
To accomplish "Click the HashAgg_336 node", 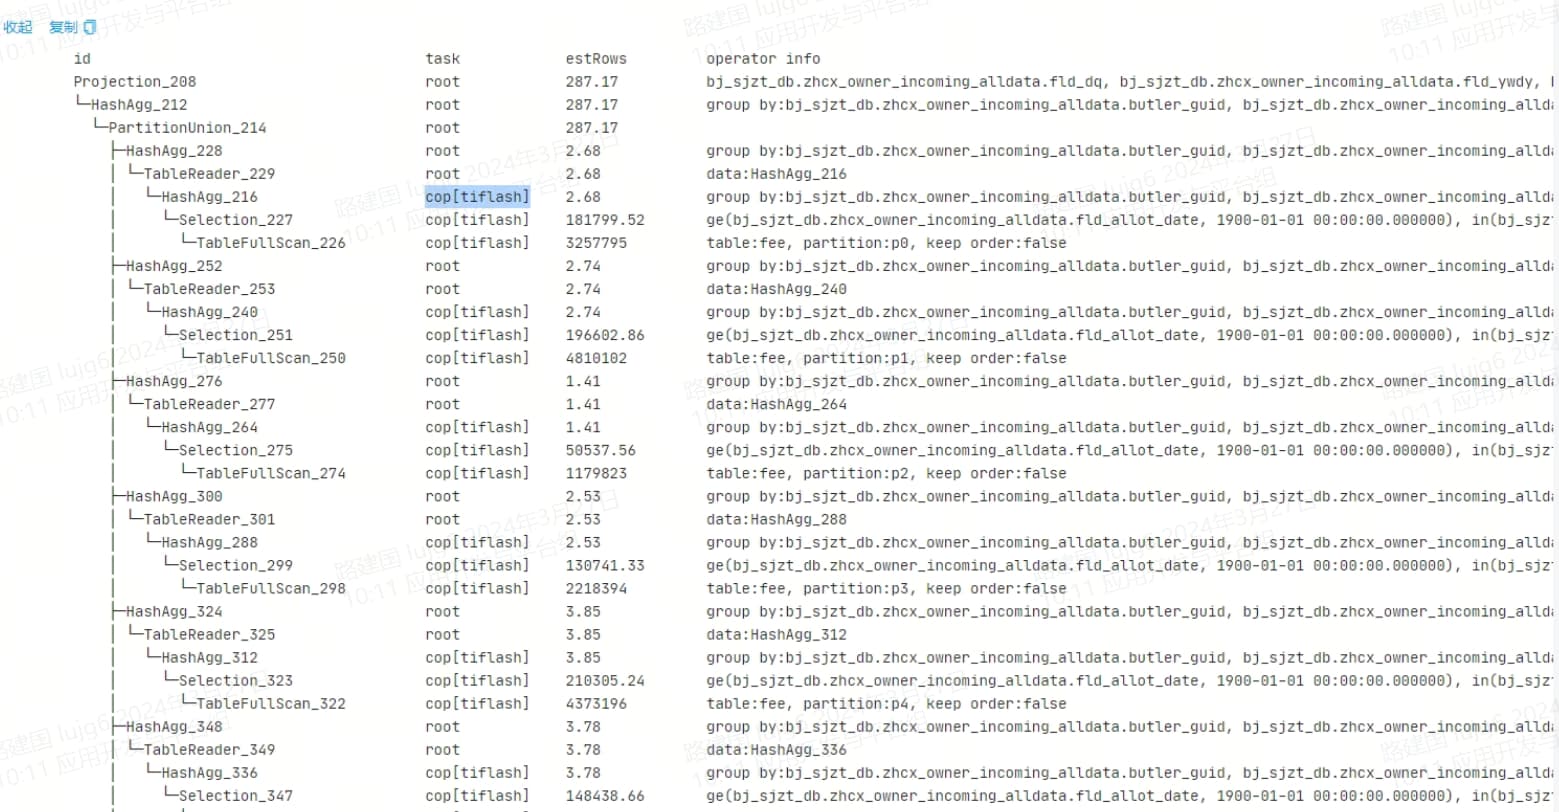I will point(209,772).
